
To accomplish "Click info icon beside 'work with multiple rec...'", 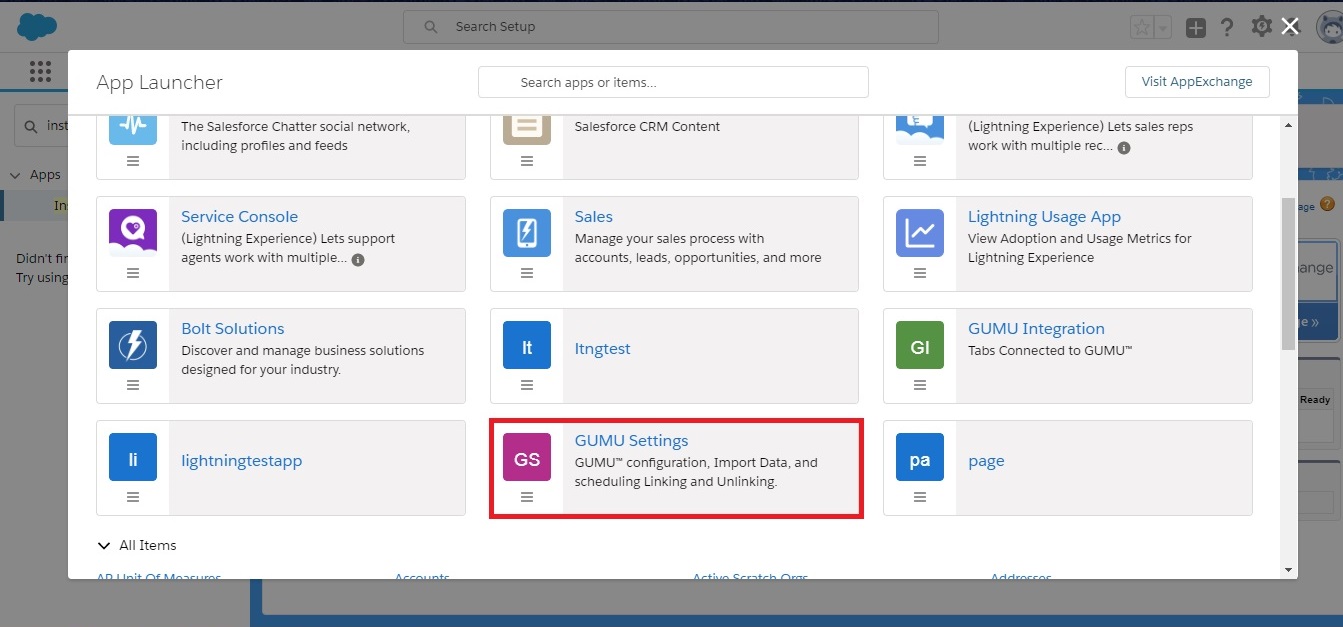I will tap(1124, 147).
